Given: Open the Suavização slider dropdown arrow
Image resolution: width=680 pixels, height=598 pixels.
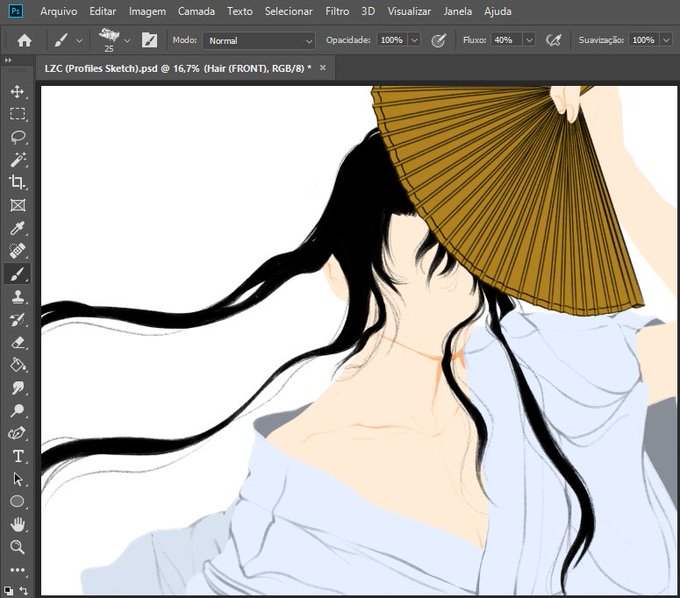Looking at the screenshot, I should (666, 40).
